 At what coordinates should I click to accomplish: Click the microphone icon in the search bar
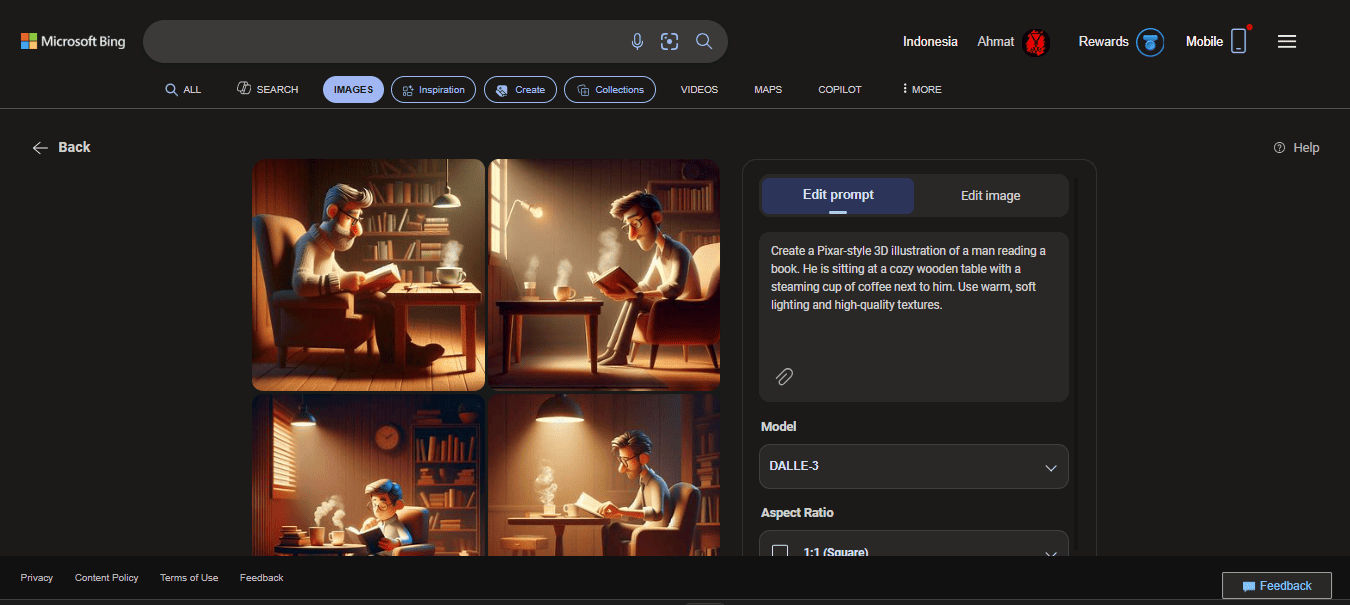pos(637,41)
